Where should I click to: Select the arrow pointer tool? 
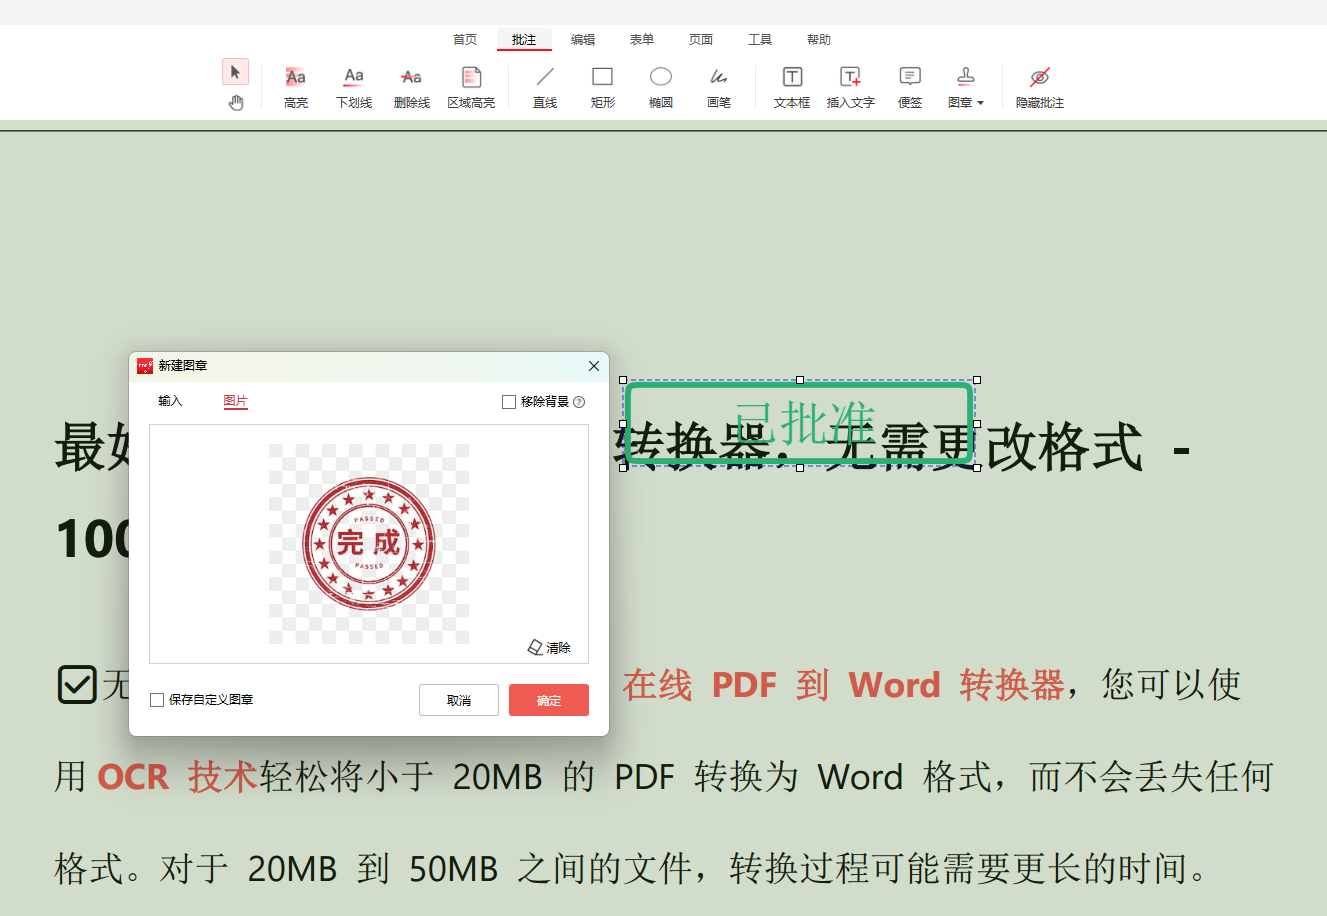(x=235, y=72)
